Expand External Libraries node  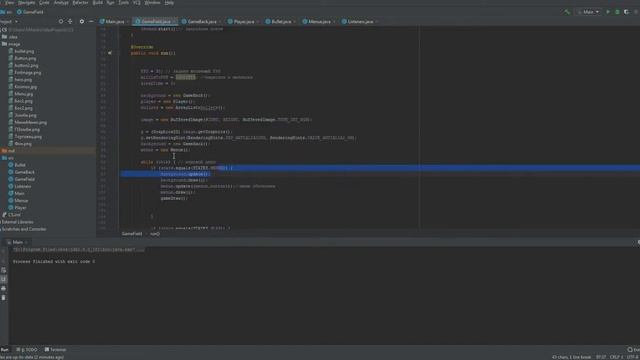click(x=17, y=222)
